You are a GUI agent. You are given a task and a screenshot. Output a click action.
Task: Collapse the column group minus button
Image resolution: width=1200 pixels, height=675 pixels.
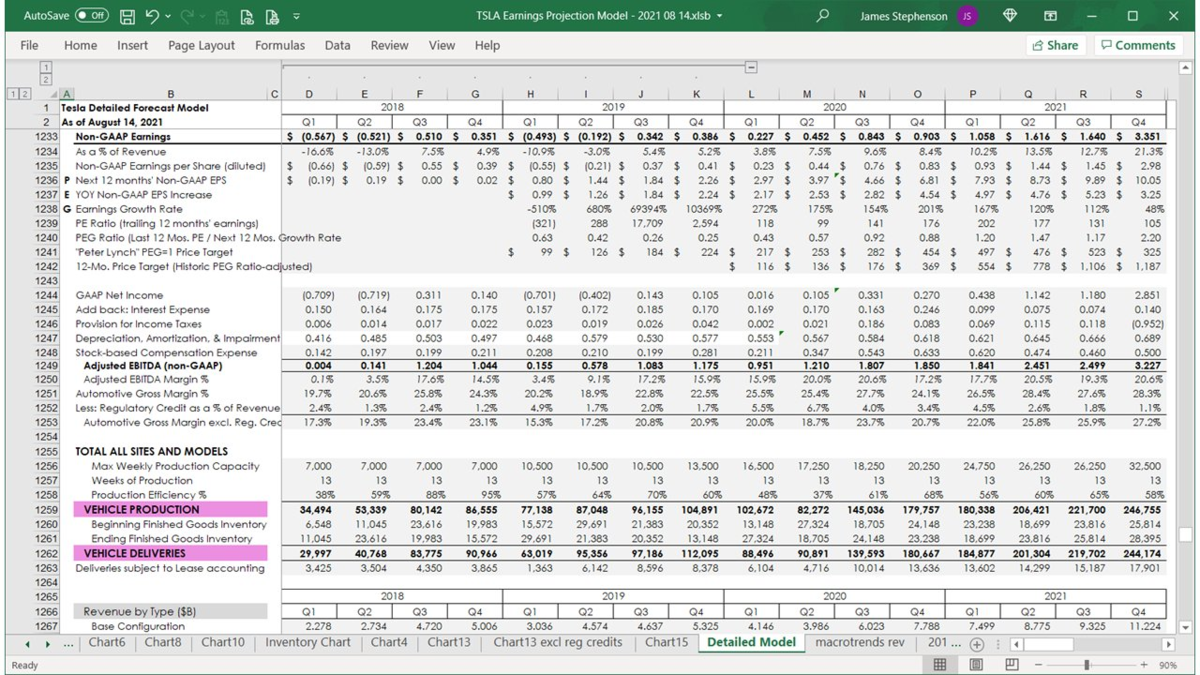[751, 67]
